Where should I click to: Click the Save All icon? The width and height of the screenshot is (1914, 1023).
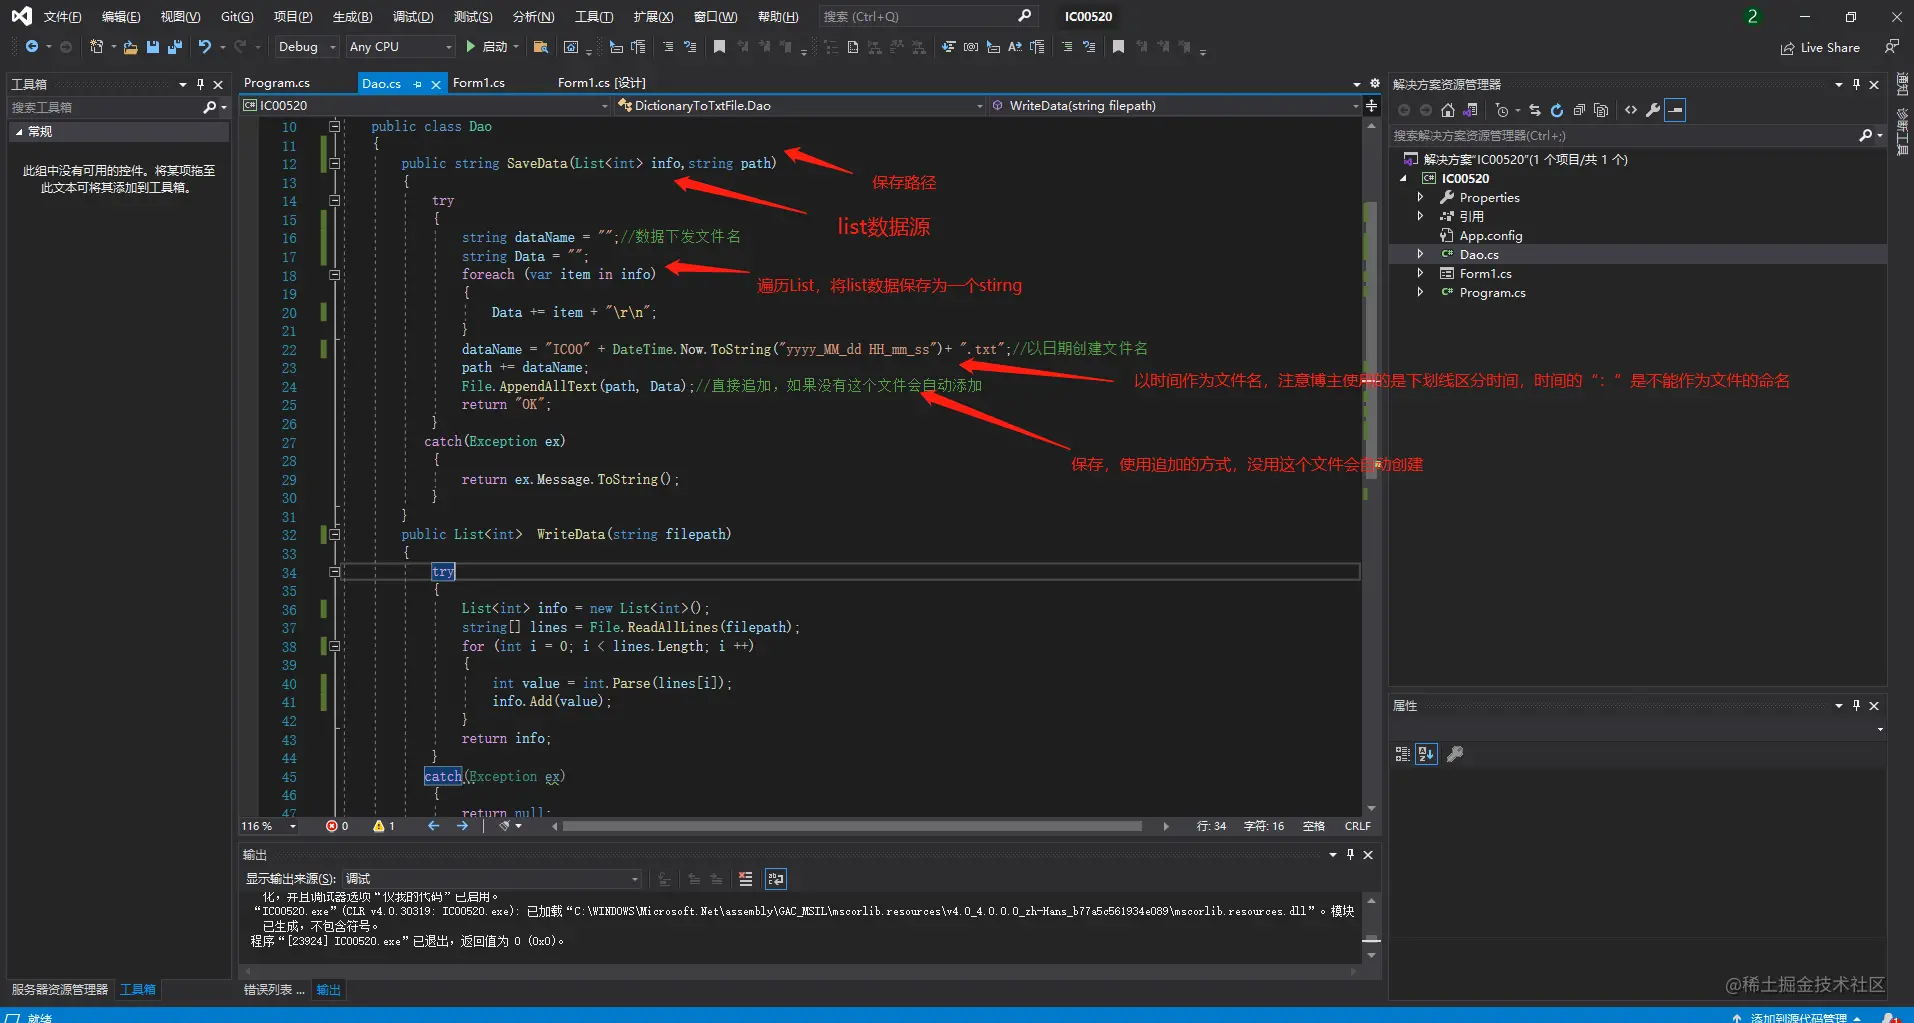pyautogui.click(x=175, y=47)
